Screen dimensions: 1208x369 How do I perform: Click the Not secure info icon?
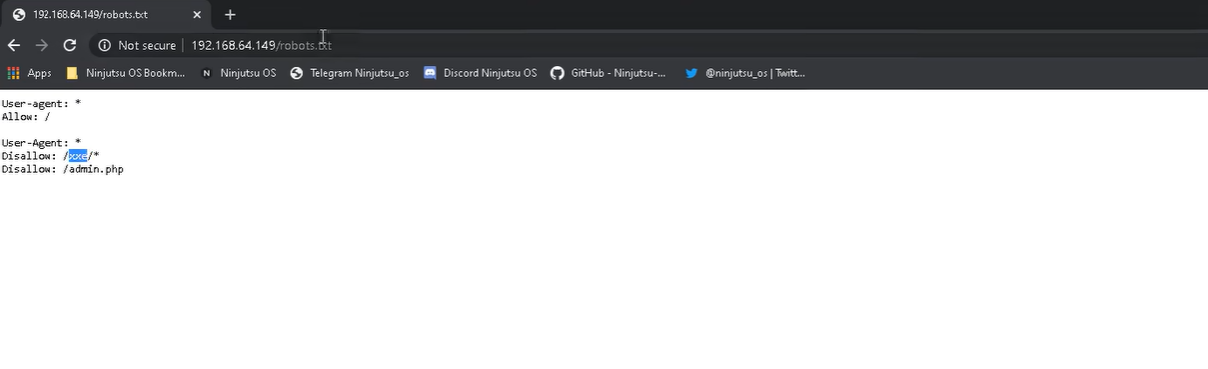pos(104,45)
